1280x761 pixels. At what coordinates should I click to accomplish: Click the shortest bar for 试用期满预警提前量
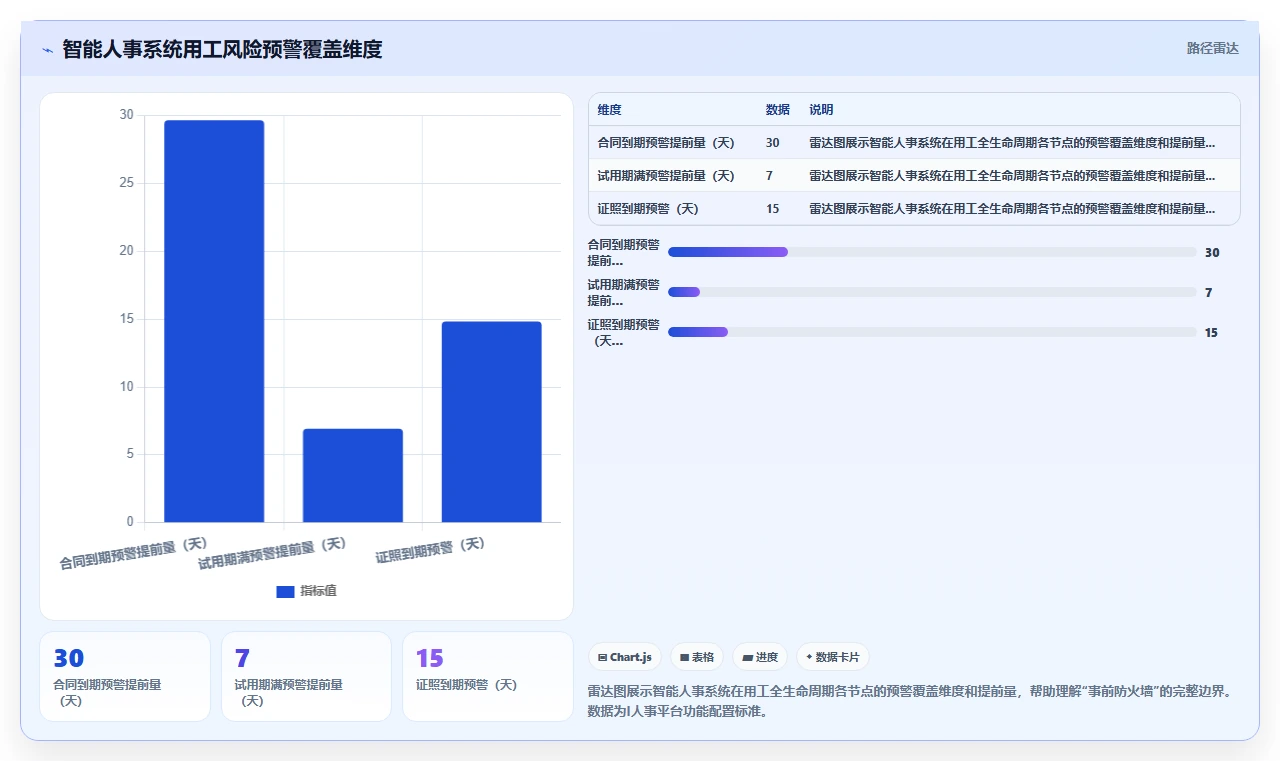pyautogui.click(x=353, y=475)
